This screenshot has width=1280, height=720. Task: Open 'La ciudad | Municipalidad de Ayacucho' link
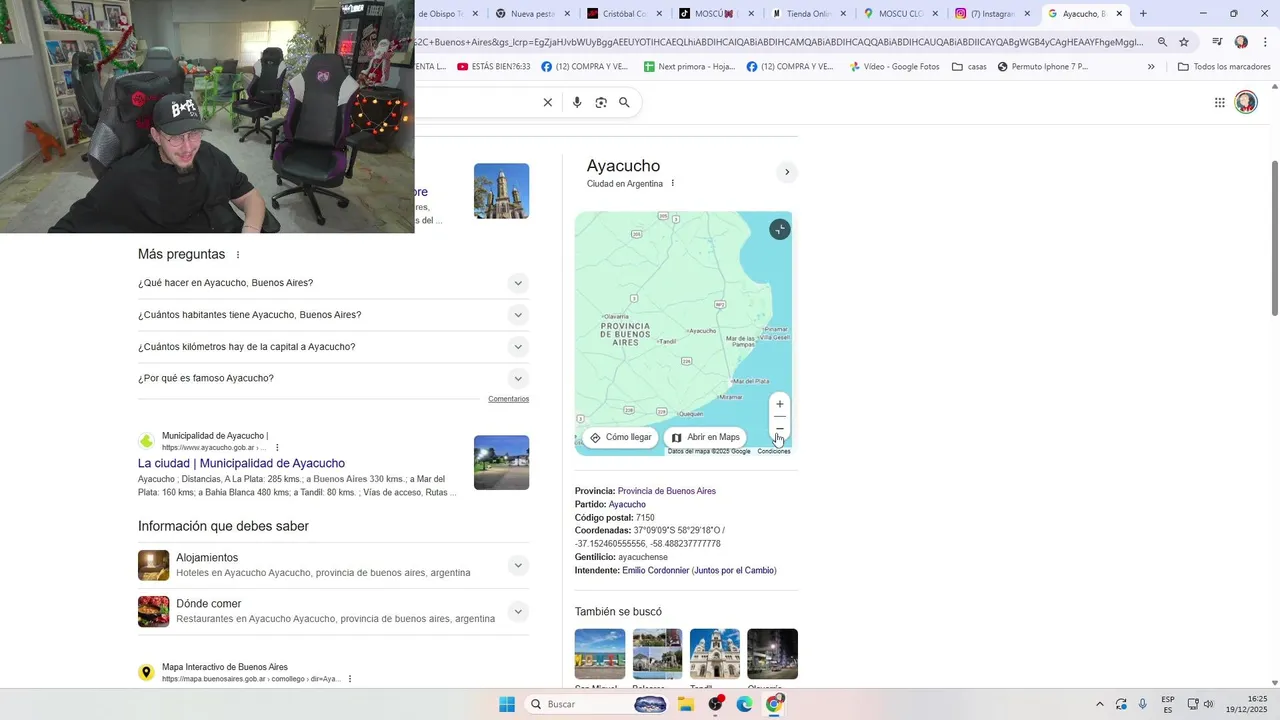(241, 464)
